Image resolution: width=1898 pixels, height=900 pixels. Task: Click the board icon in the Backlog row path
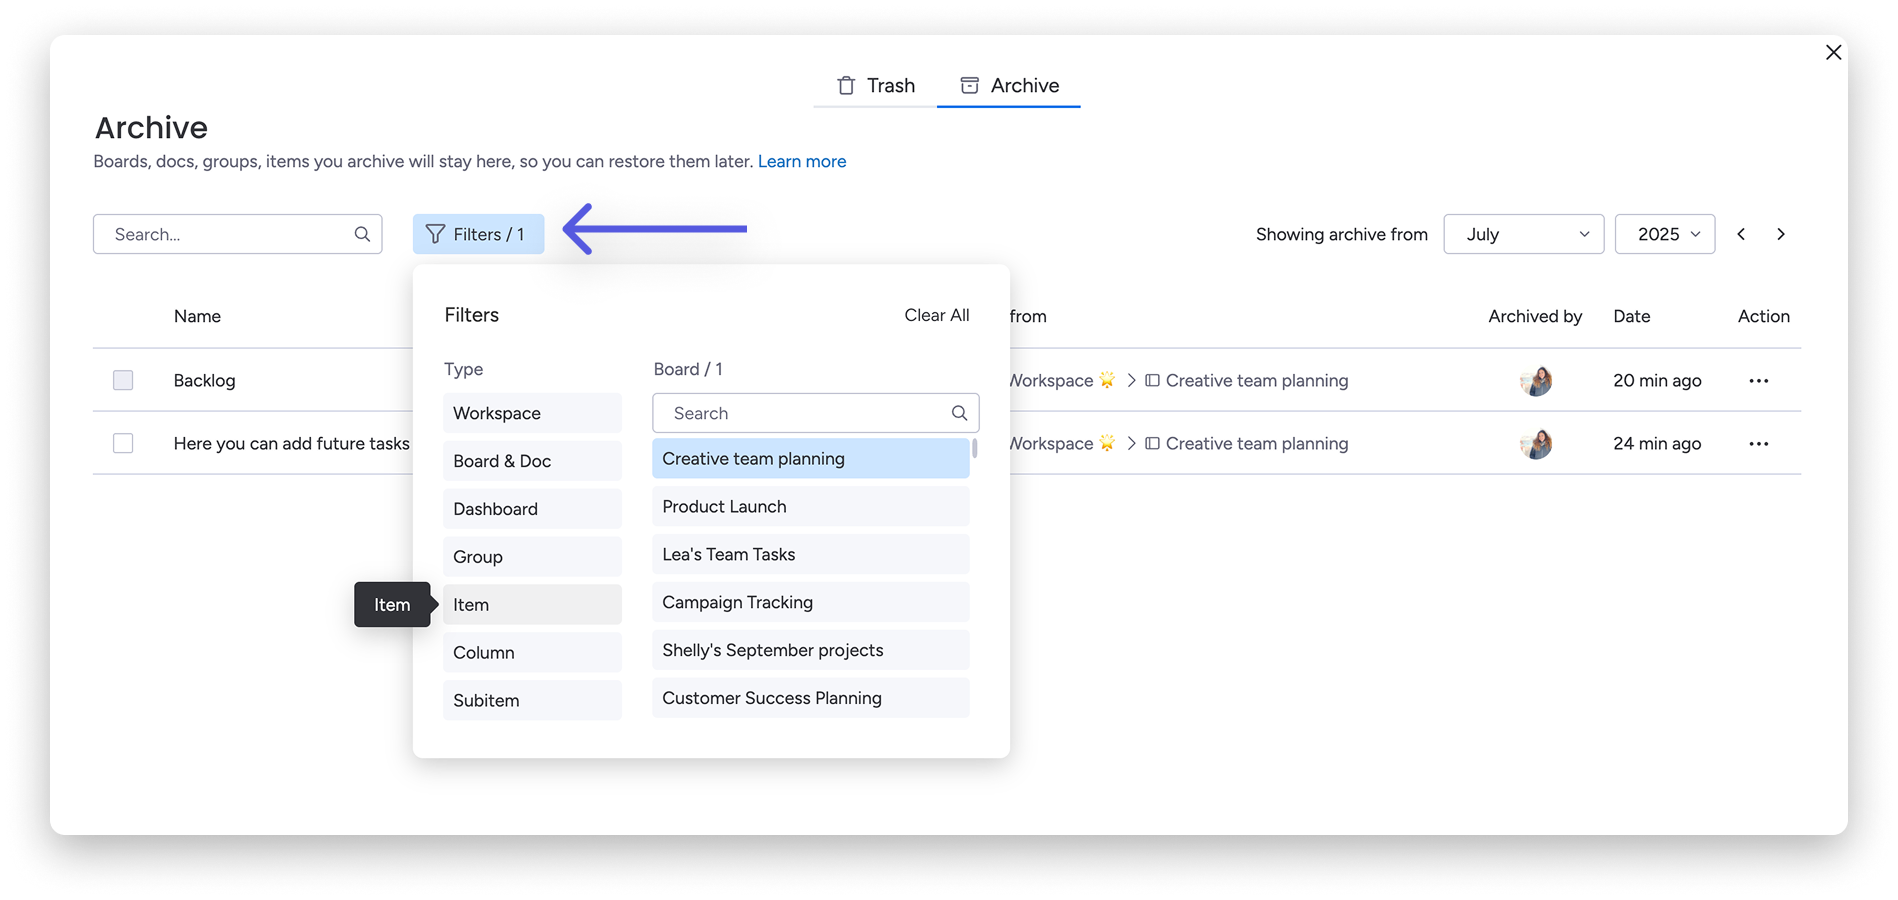pyautogui.click(x=1152, y=380)
